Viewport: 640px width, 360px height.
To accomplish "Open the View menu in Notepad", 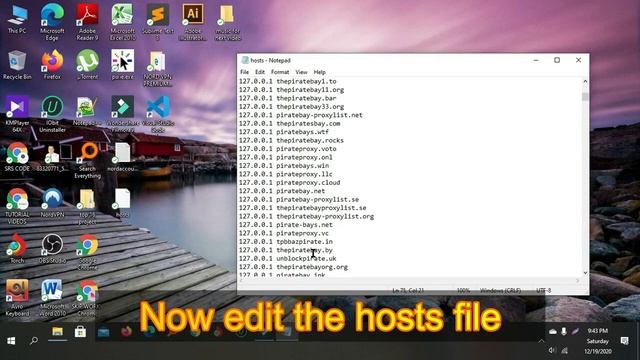I will (301, 72).
